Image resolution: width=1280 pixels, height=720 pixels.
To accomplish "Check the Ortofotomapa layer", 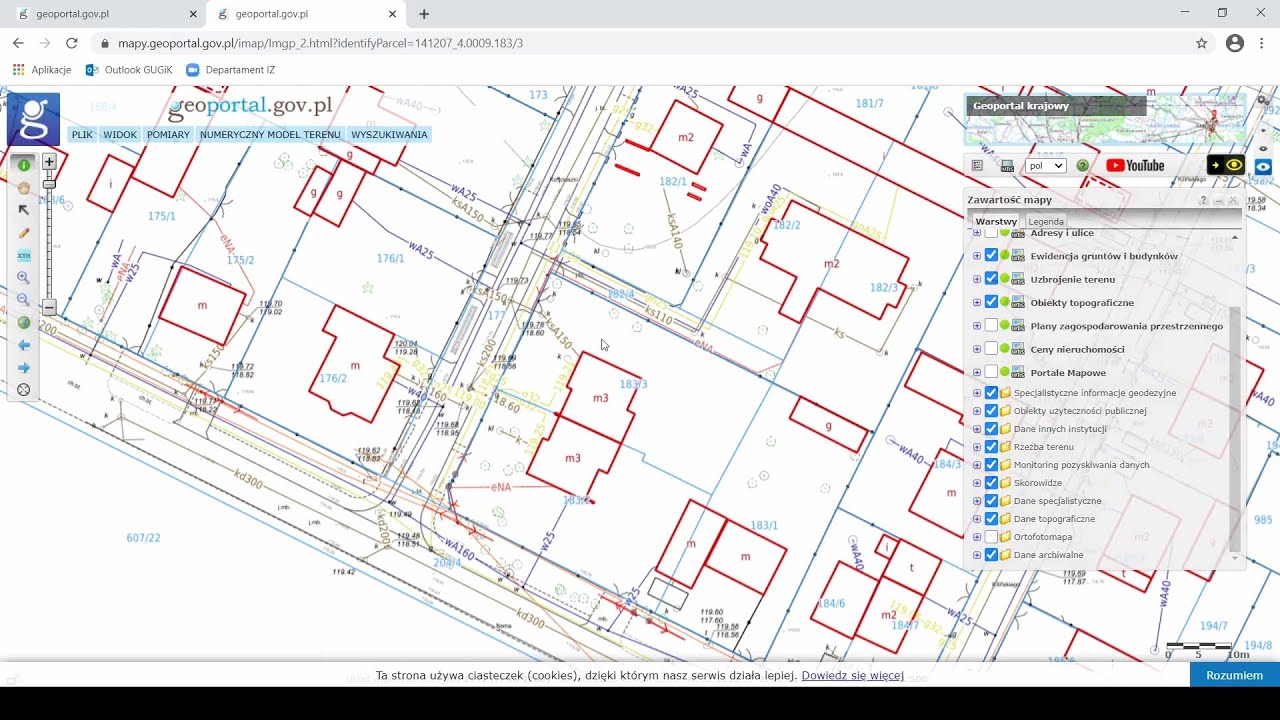I will (x=991, y=537).
